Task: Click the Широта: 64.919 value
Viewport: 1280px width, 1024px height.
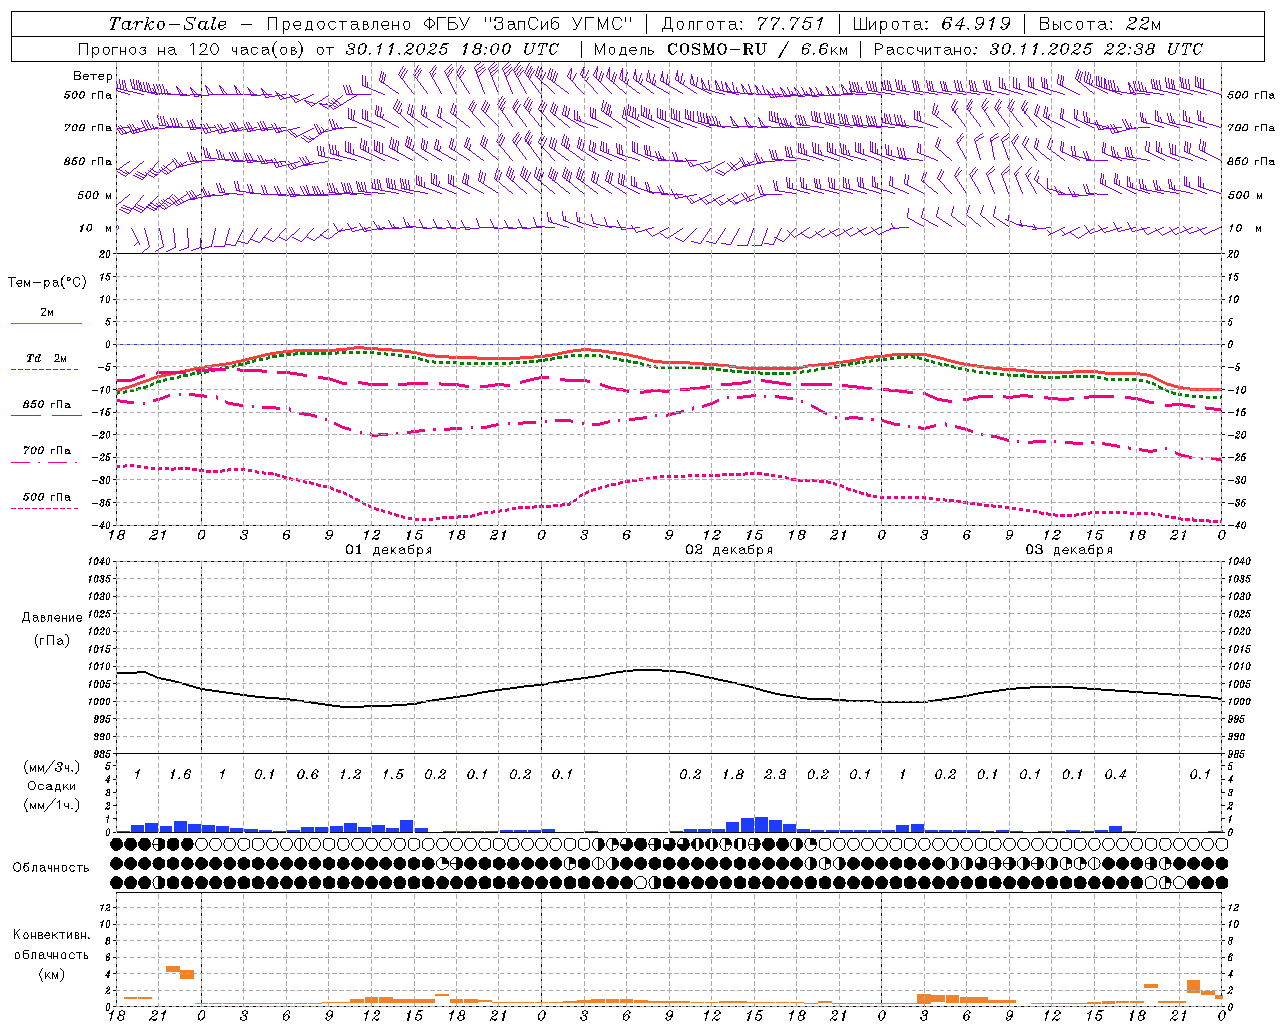Action: pos(931,24)
